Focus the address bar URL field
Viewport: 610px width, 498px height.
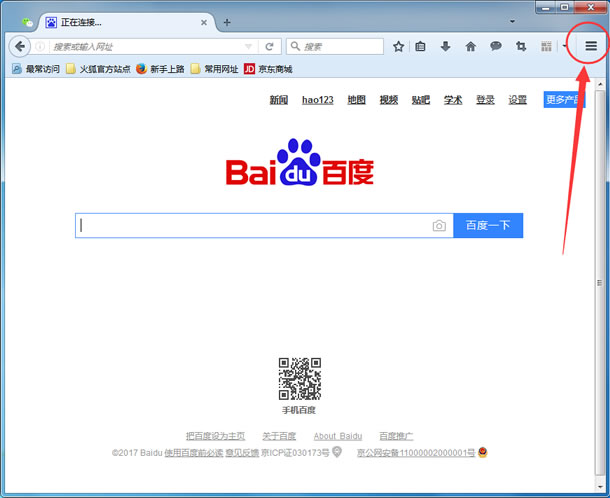(x=146, y=47)
